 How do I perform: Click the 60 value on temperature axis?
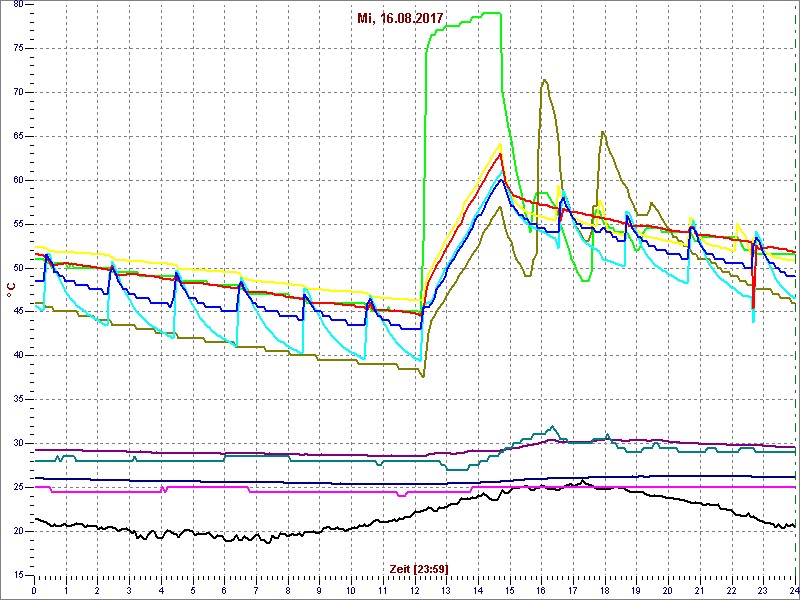tap(17, 180)
